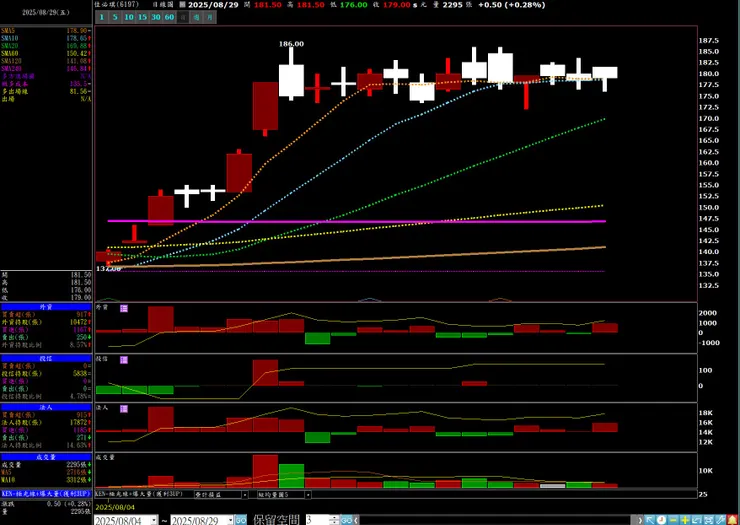The image size is (740, 525).
Task: Click the 成交量 2295張 row
Action: point(46,465)
